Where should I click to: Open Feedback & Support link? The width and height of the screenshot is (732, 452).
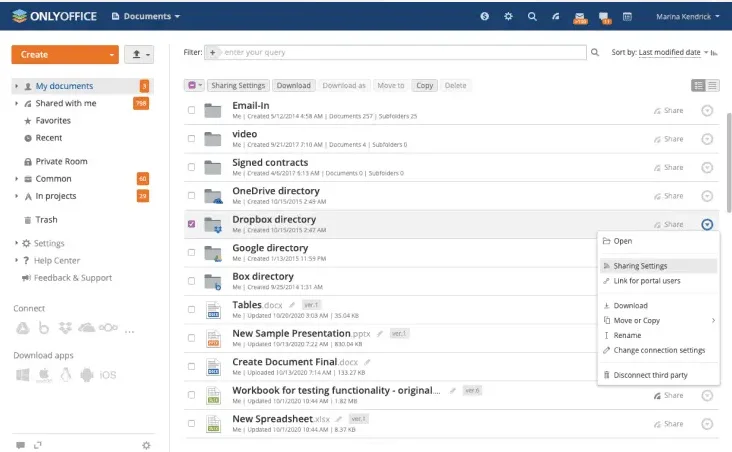(x=67, y=278)
